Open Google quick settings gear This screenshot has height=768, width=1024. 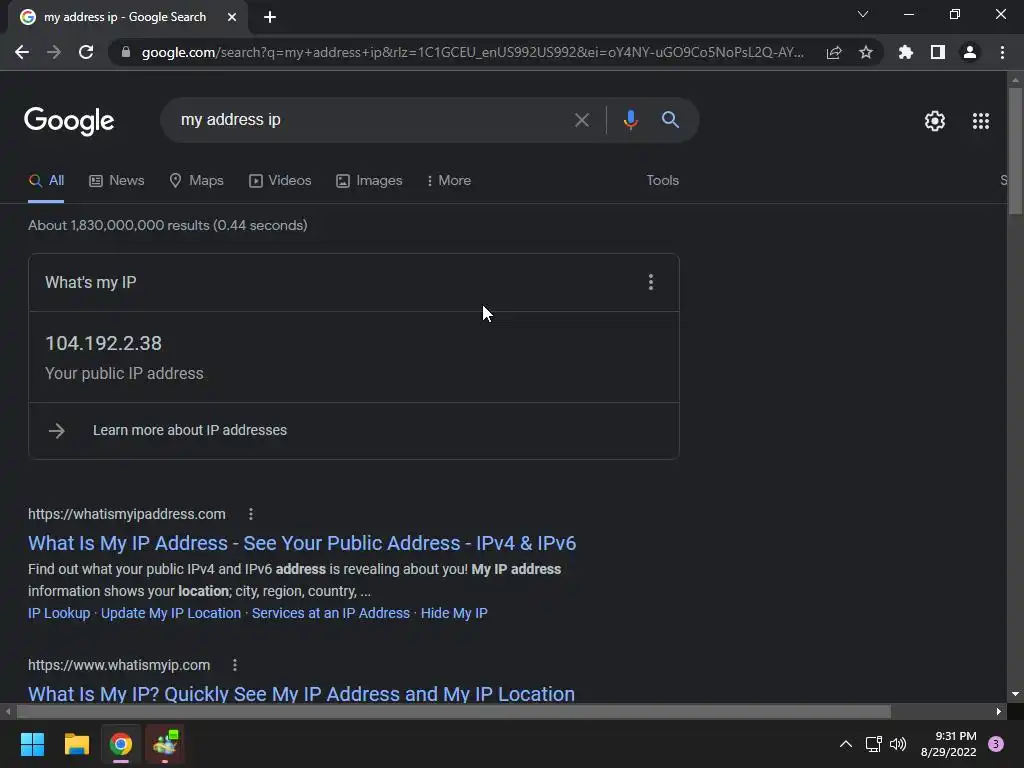[935, 121]
